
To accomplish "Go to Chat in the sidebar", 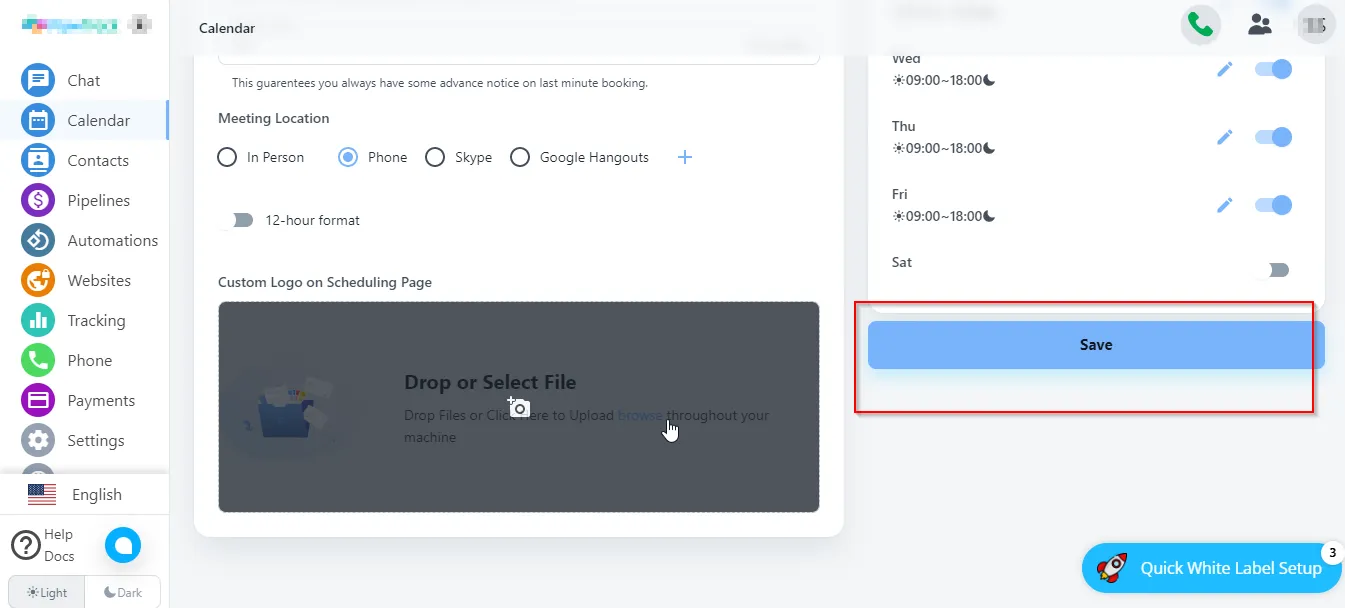I will (84, 80).
